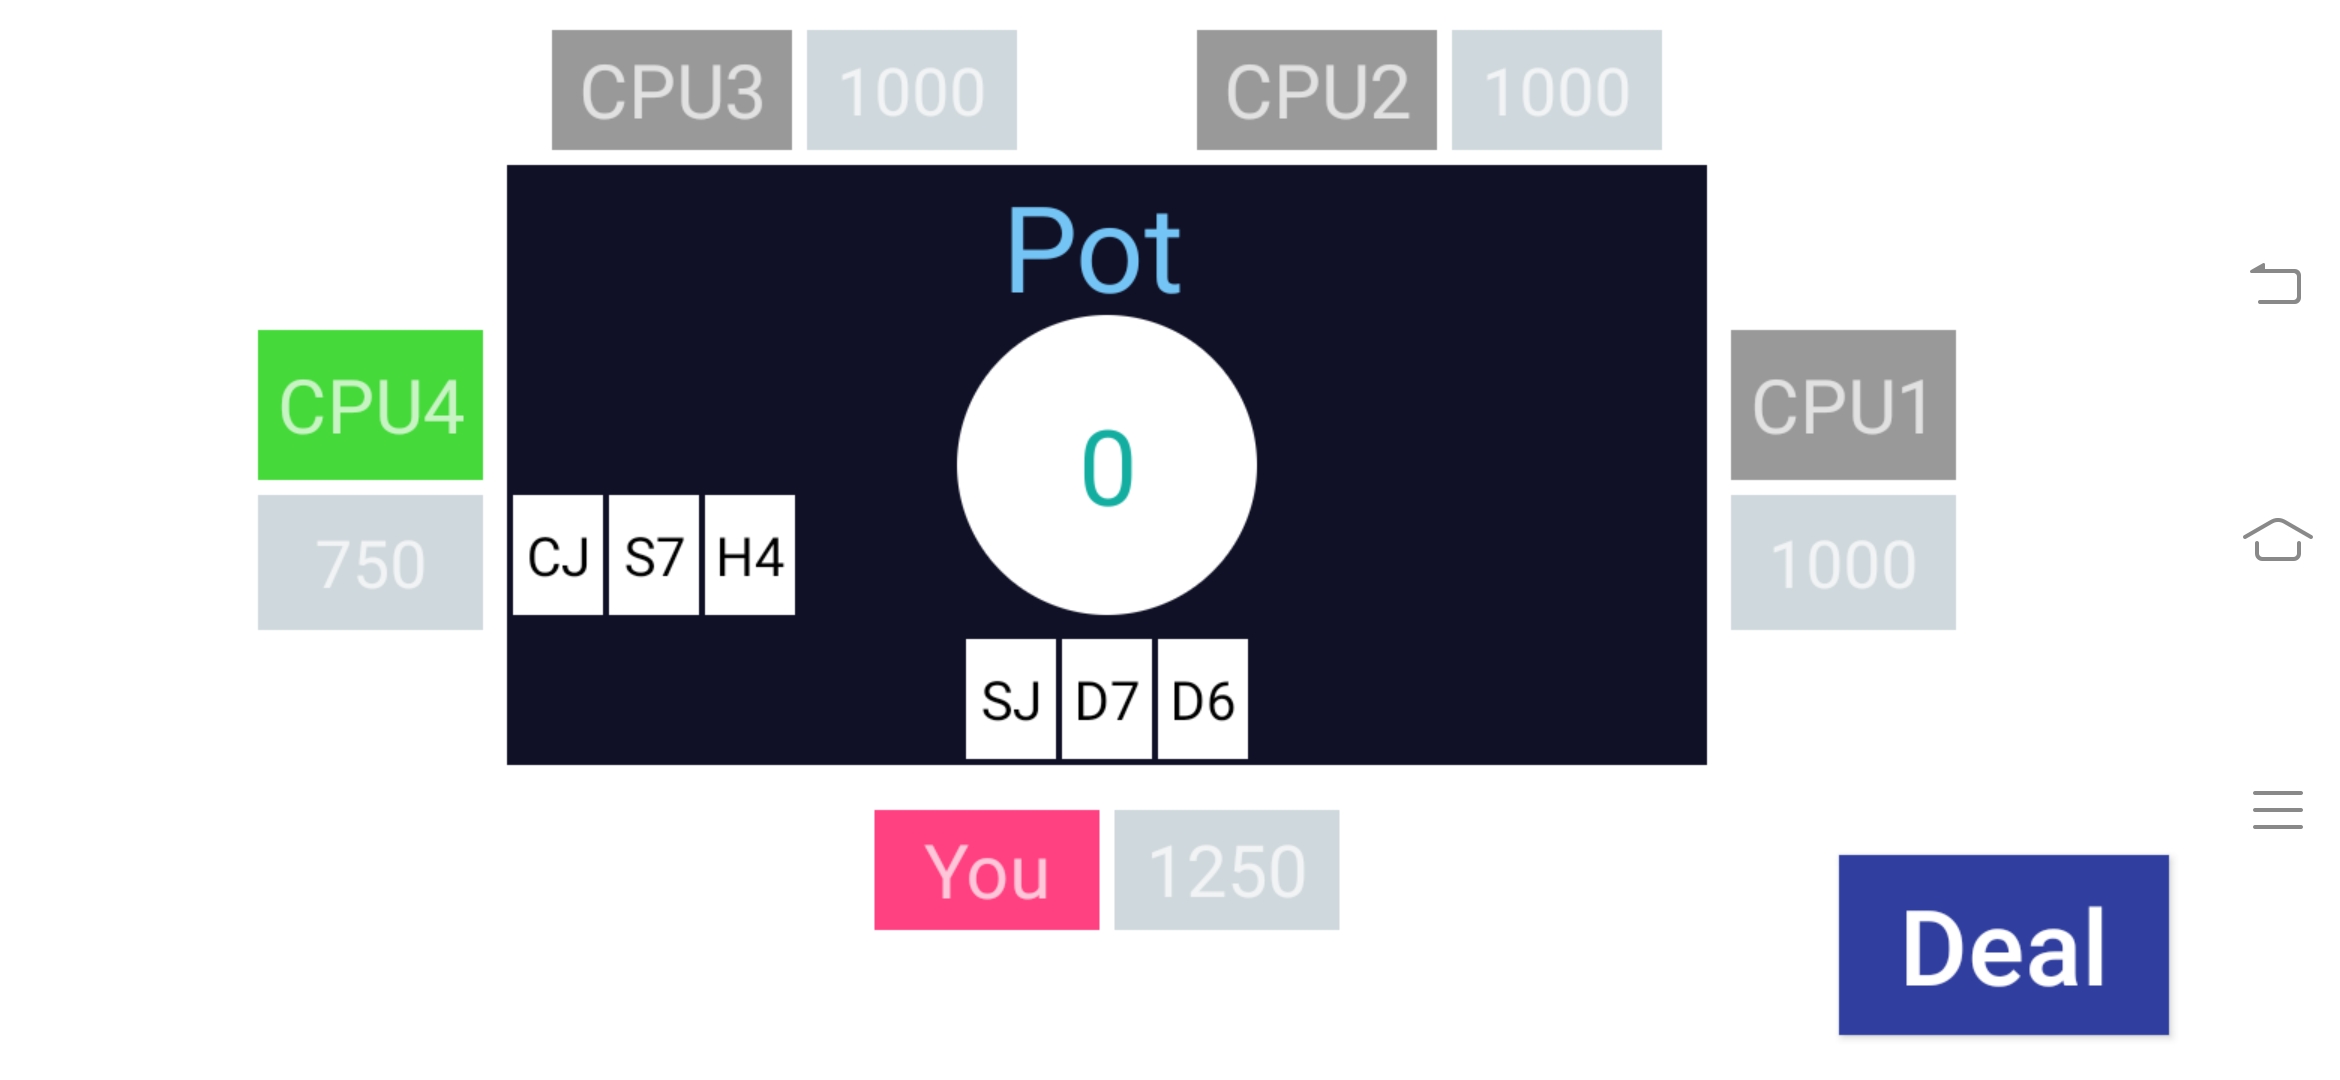Tap CPU4's S7 card
The height and width of the screenshot is (1080, 2340).
click(654, 555)
